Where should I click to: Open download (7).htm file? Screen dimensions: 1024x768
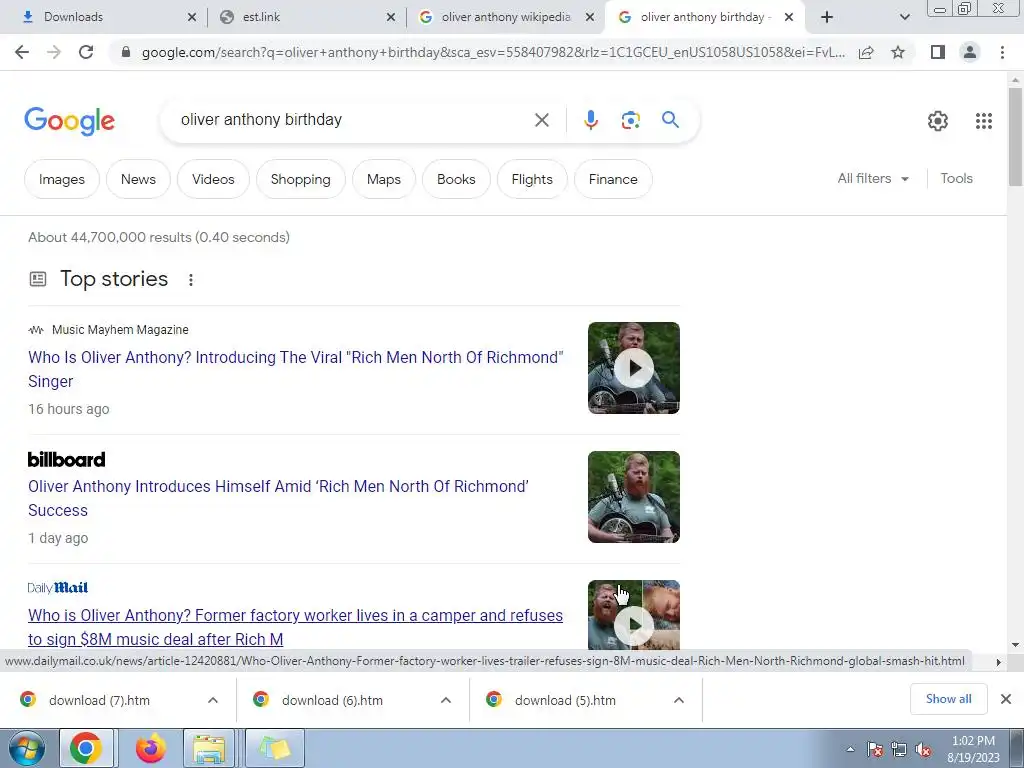pos(99,700)
